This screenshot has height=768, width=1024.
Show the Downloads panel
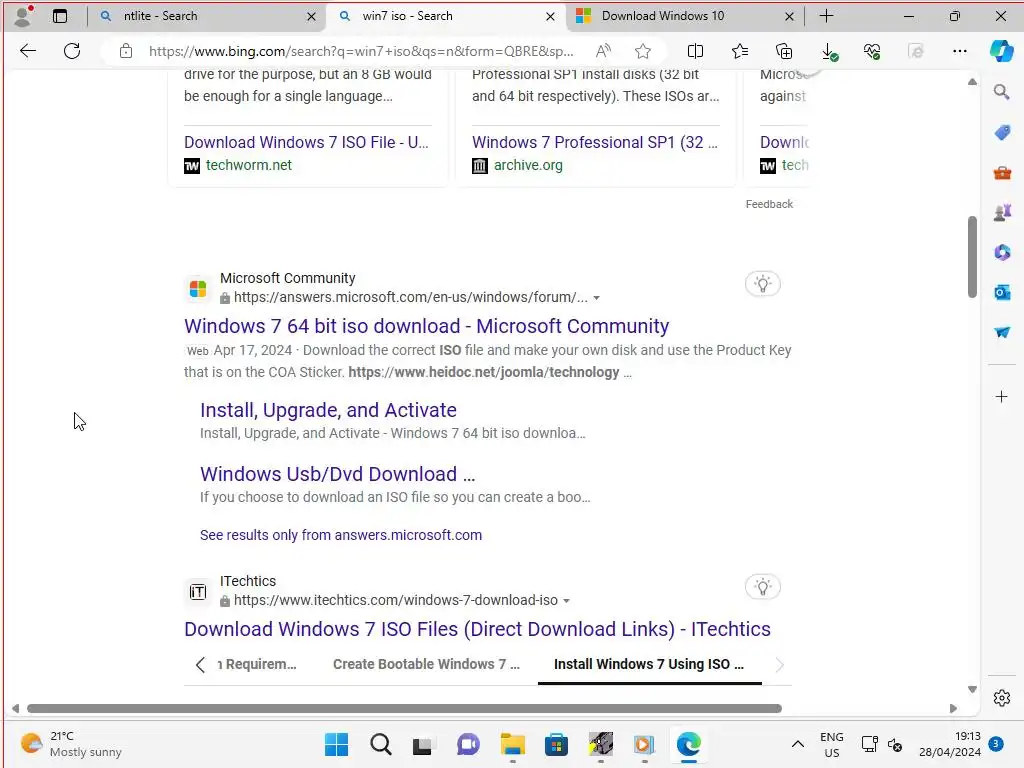(829, 52)
